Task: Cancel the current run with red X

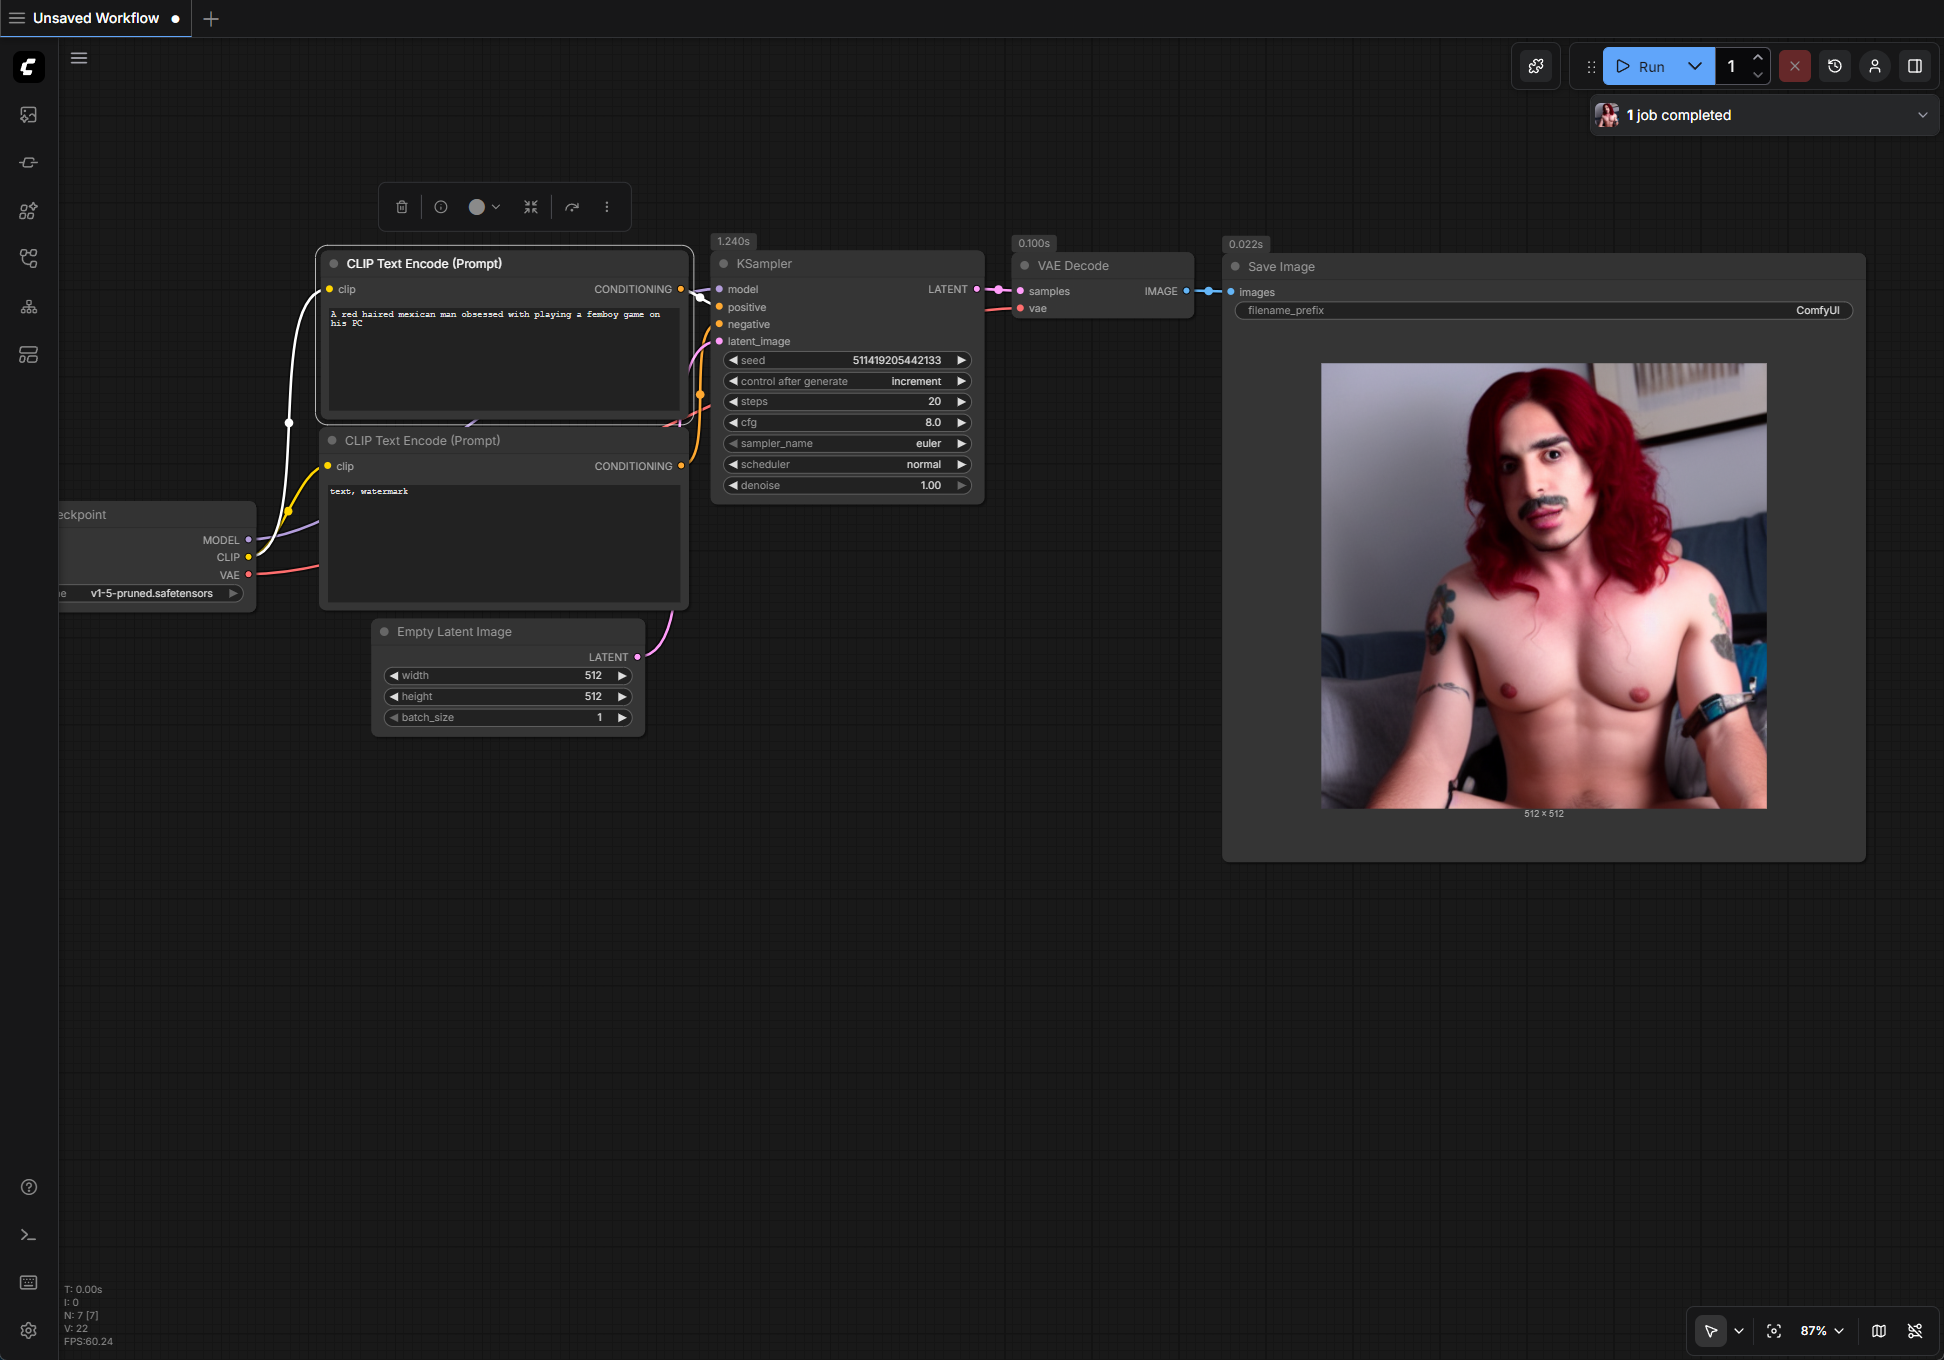Action: (x=1795, y=66)
